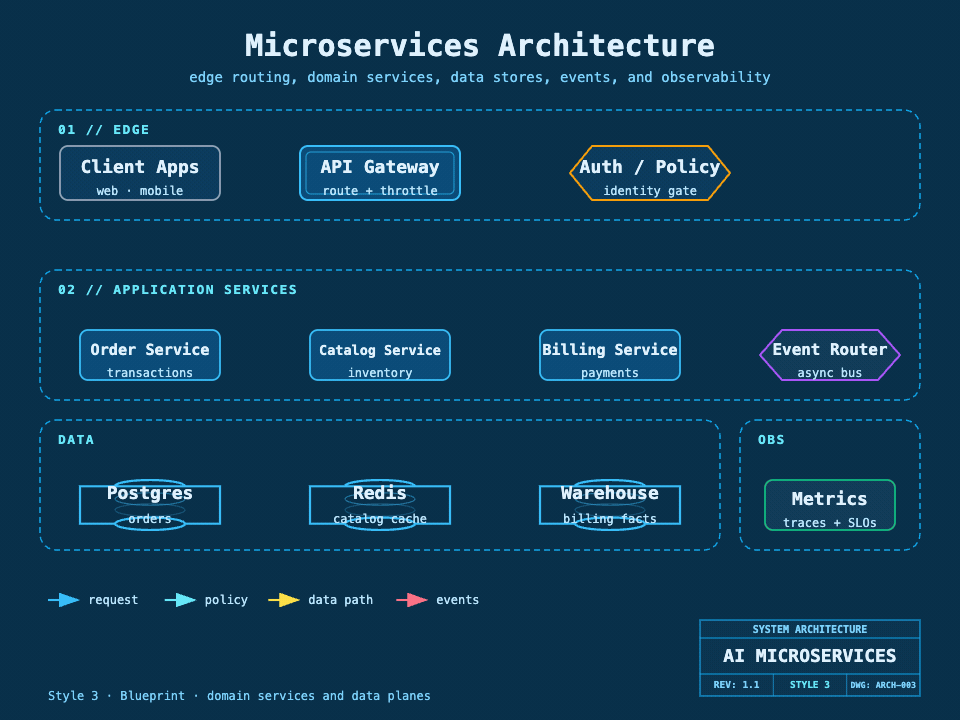The height and width of the screenshot is (720, 960).
Task: Click the Order Service node
Action: point(150,355)
